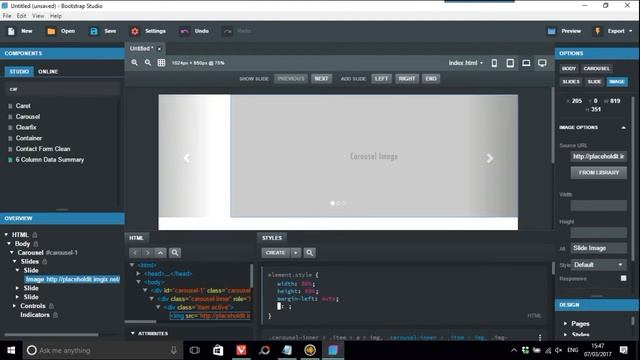Viewport: 640px width, 360px height.
Task: Switch to phone viewport size
Action: click(494, 63)
